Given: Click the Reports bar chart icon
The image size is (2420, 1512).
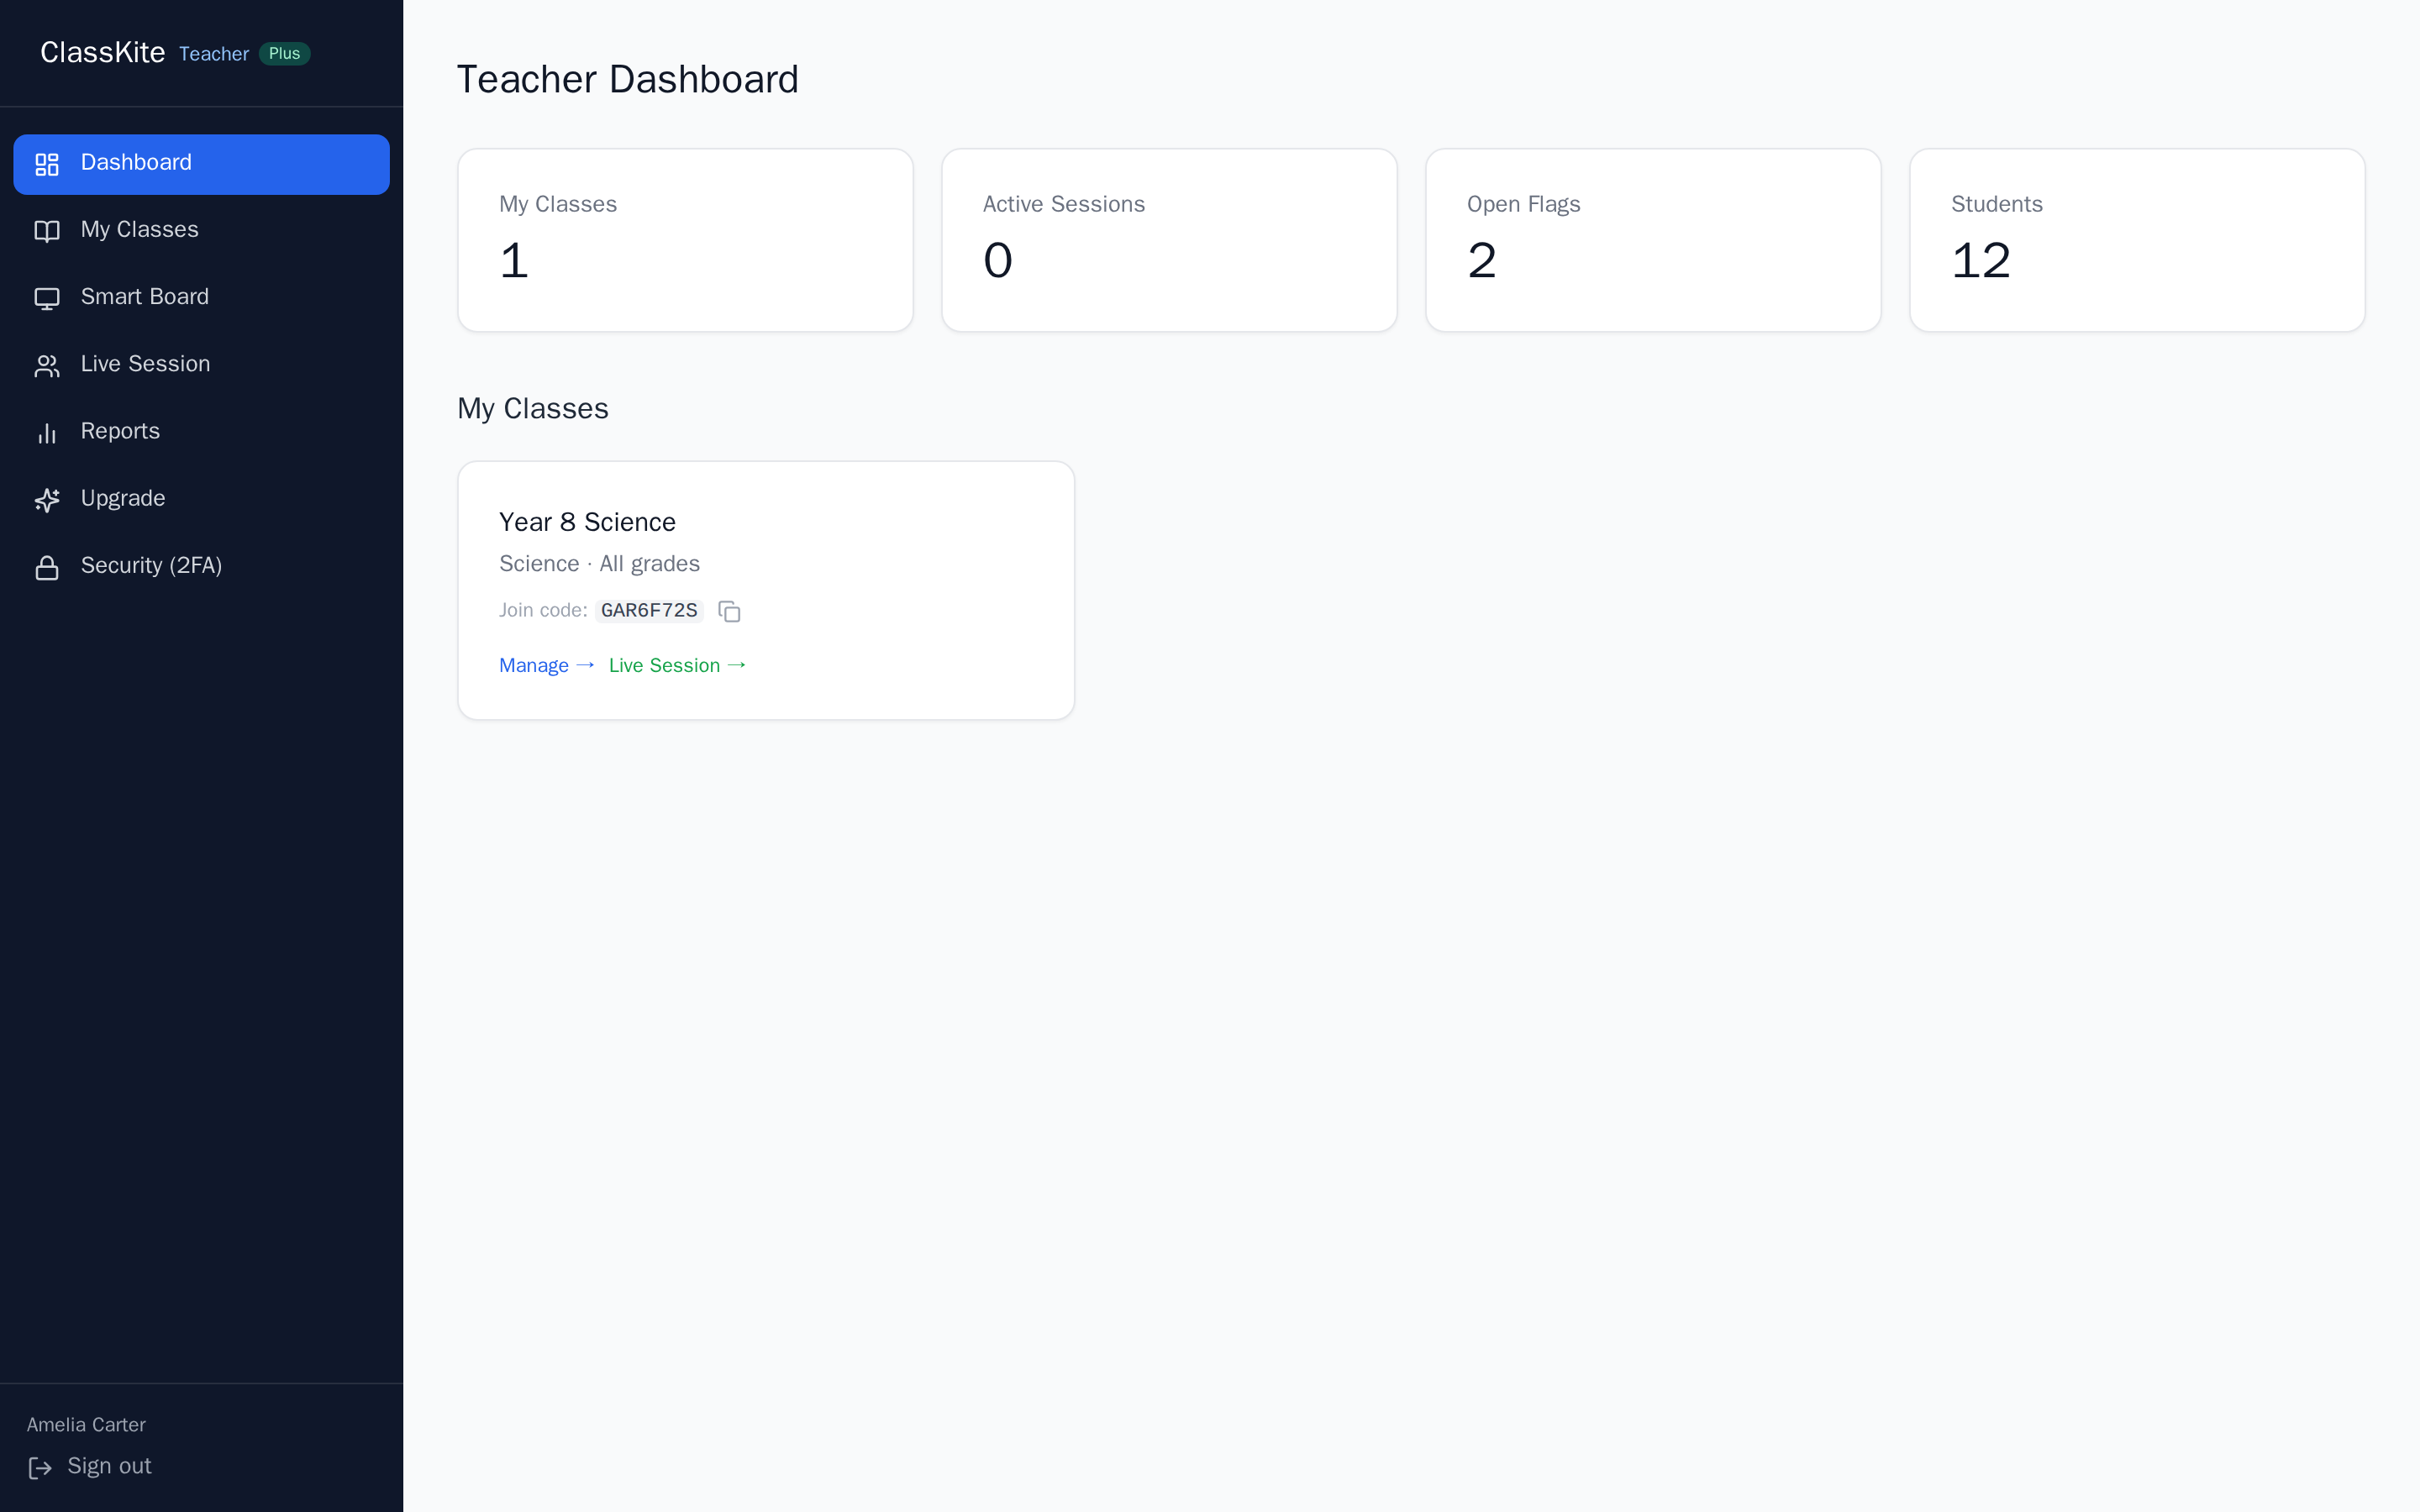Looking at the screenshot, I should [x=47, y=433].
